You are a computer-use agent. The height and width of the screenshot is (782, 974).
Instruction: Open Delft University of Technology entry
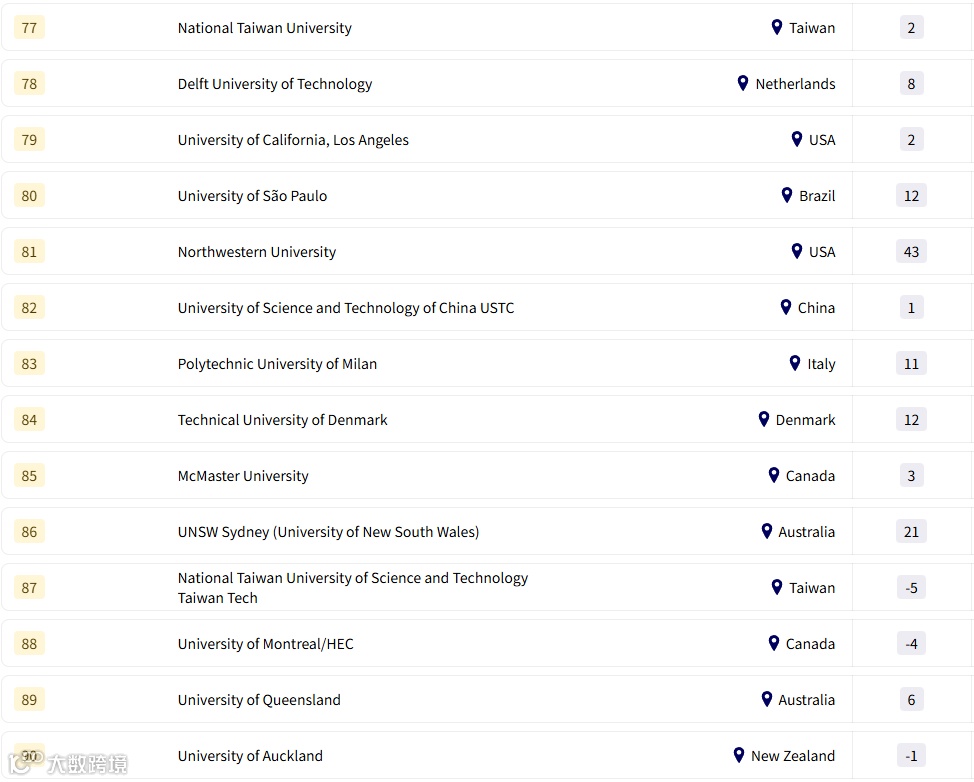(274, 84)
